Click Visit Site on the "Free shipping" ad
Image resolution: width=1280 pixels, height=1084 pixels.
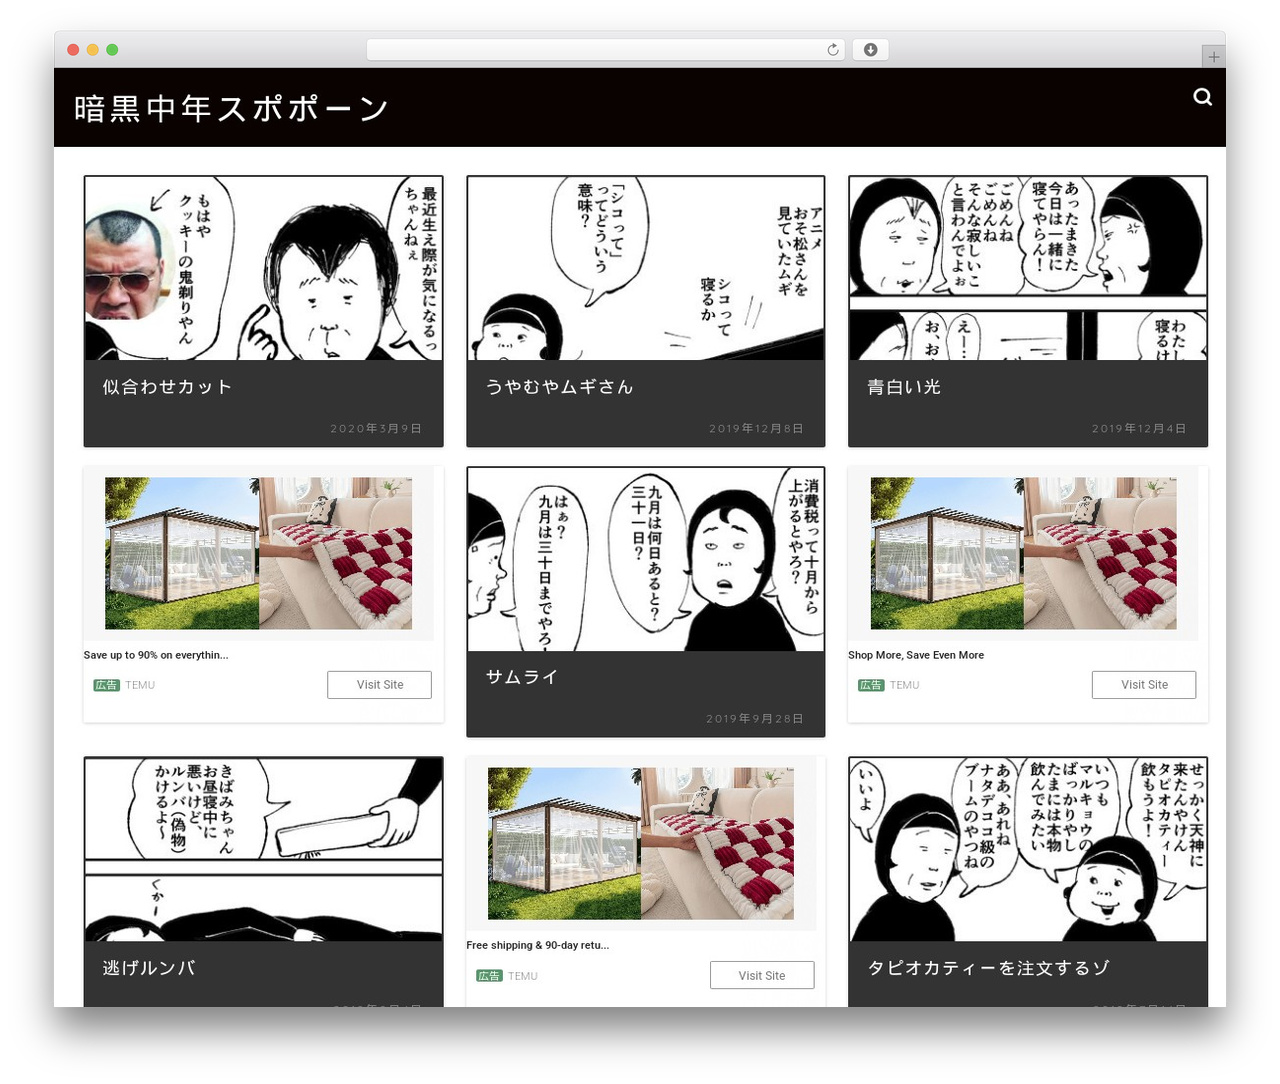(762, 975)
